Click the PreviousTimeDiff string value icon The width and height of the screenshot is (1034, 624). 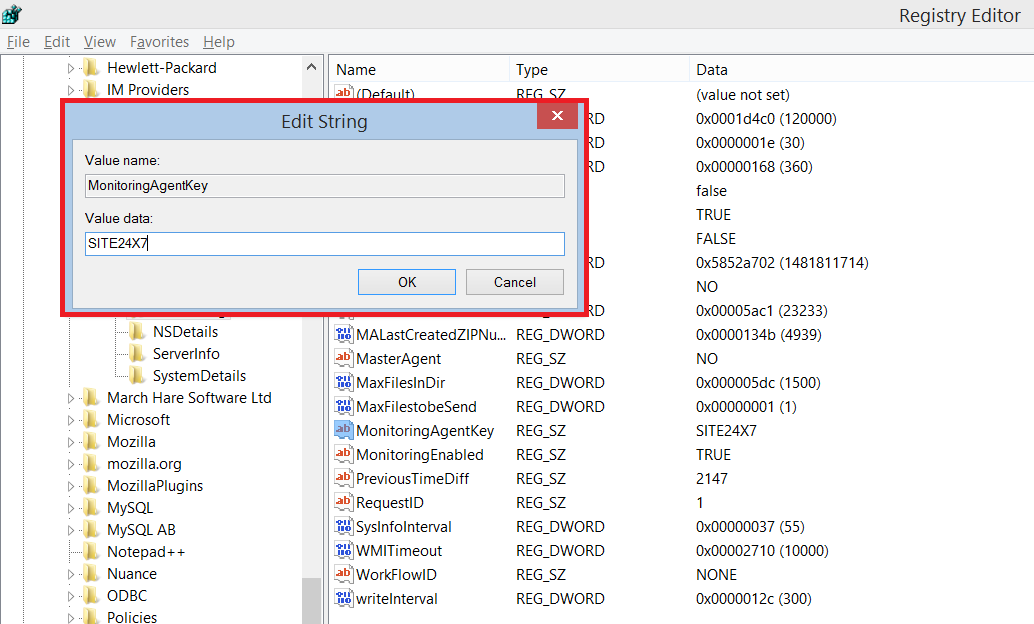[x=344, y=478]
